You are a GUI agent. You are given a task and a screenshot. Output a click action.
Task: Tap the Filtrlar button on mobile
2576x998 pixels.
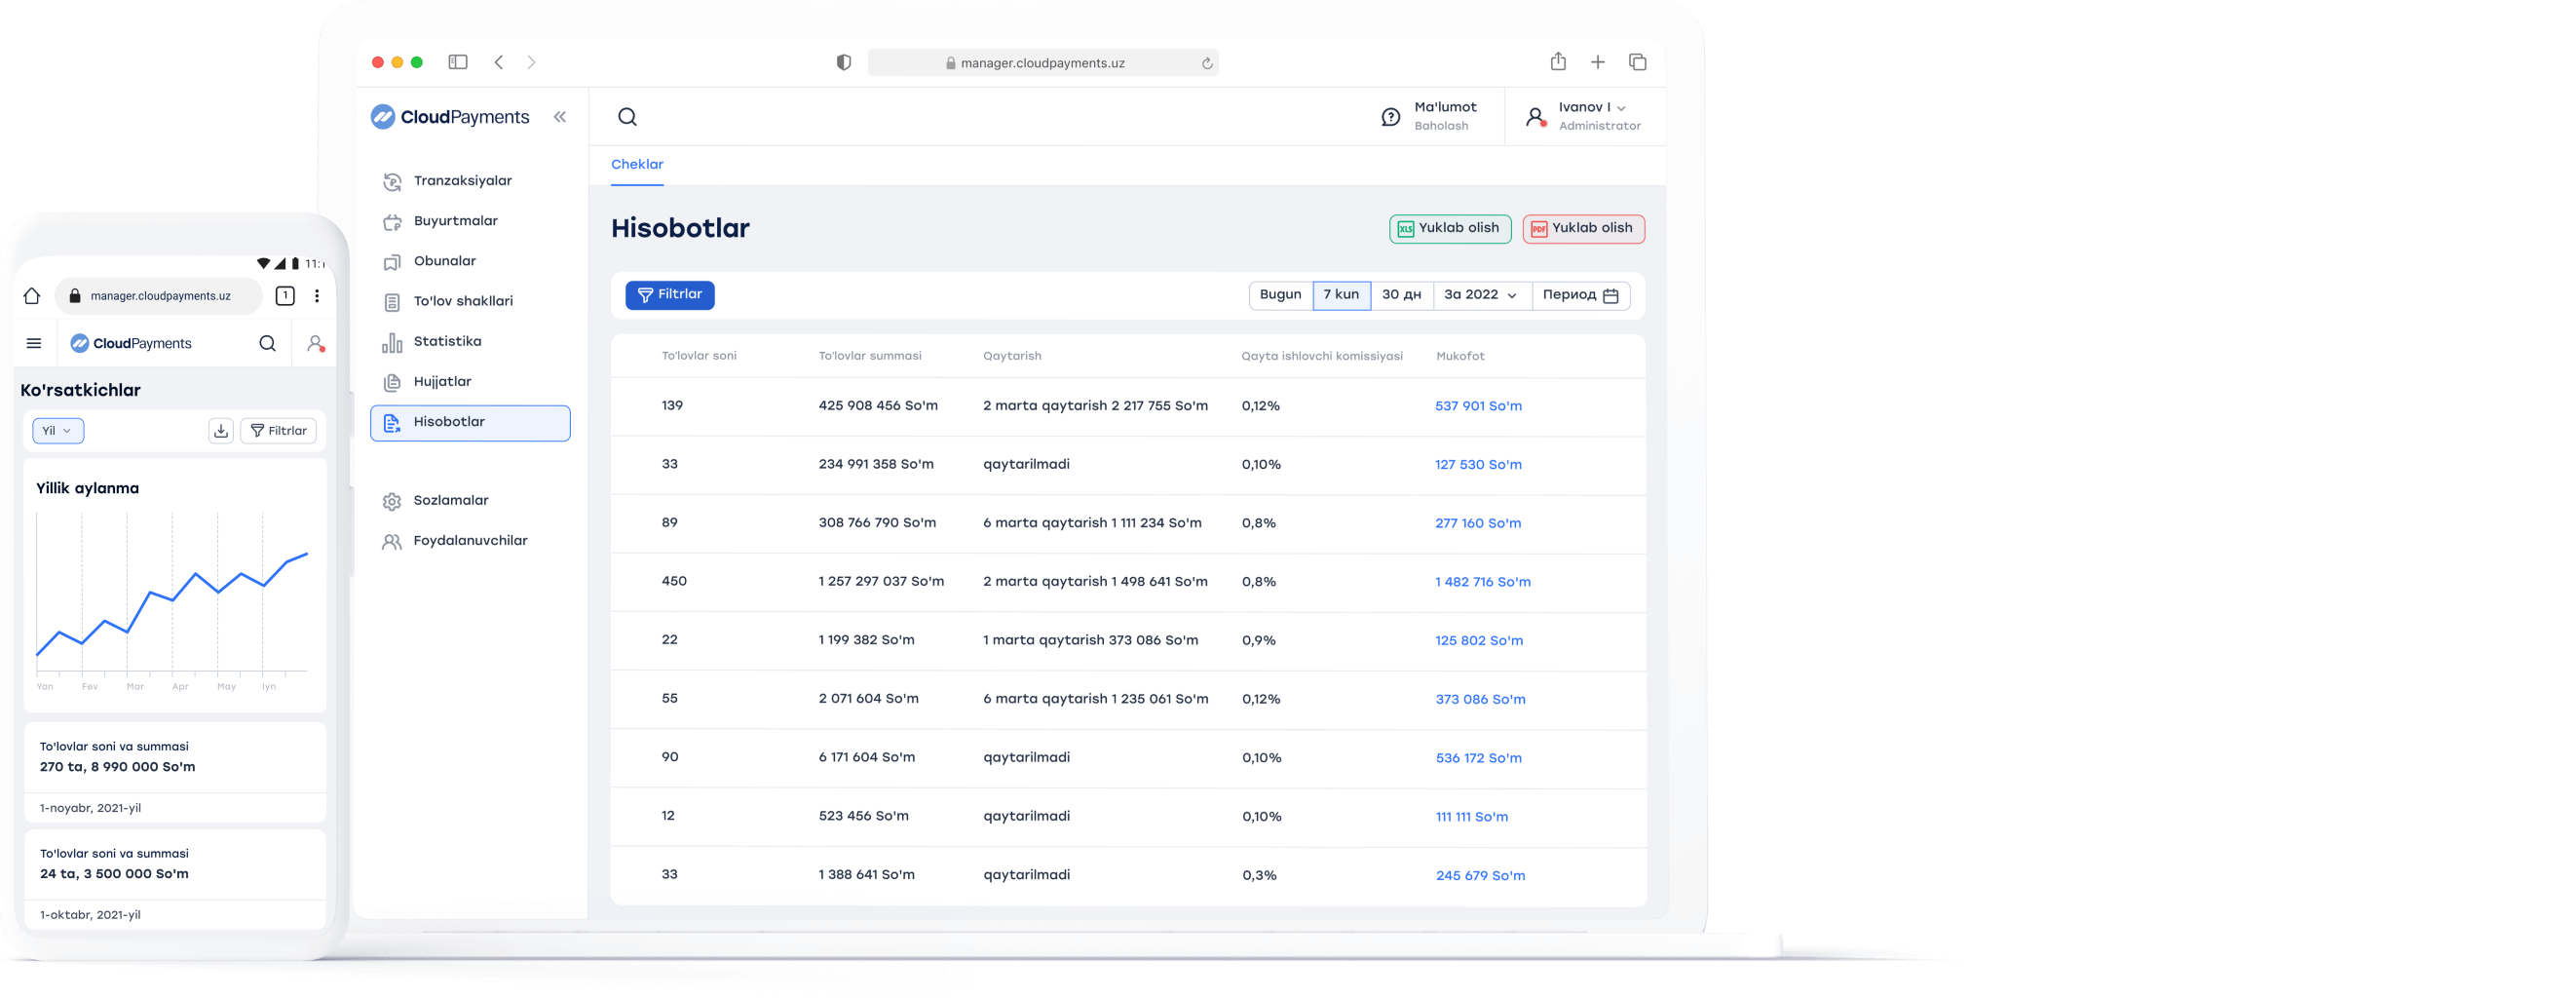[x=279, y=431]
